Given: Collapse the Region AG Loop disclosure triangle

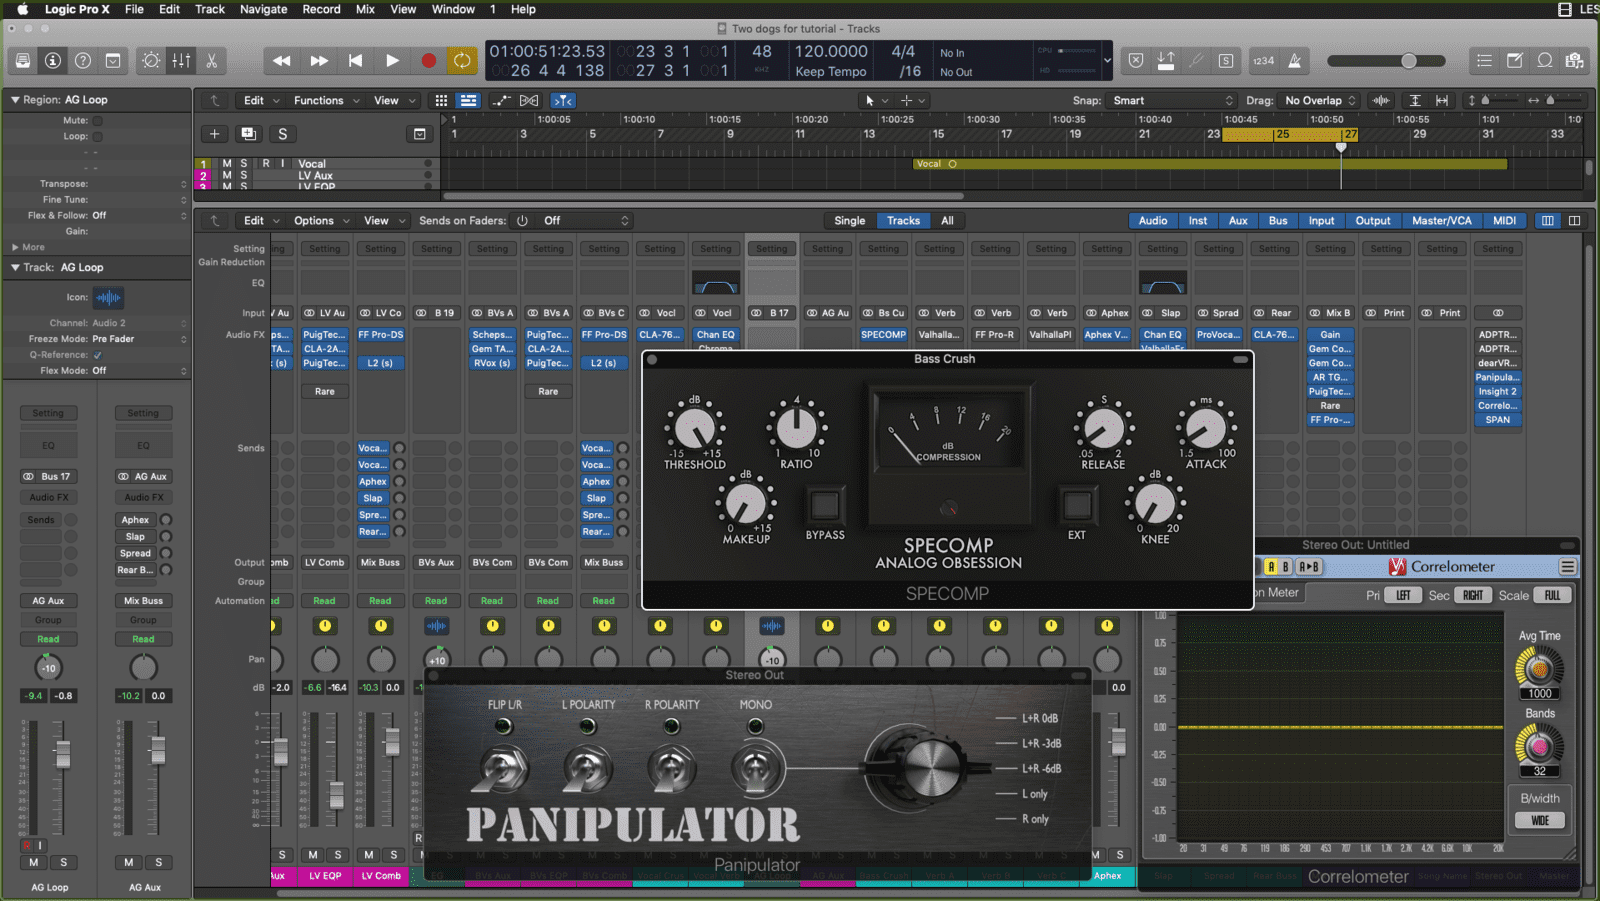Looking at the screenshot, I should [x=15, y=100].
